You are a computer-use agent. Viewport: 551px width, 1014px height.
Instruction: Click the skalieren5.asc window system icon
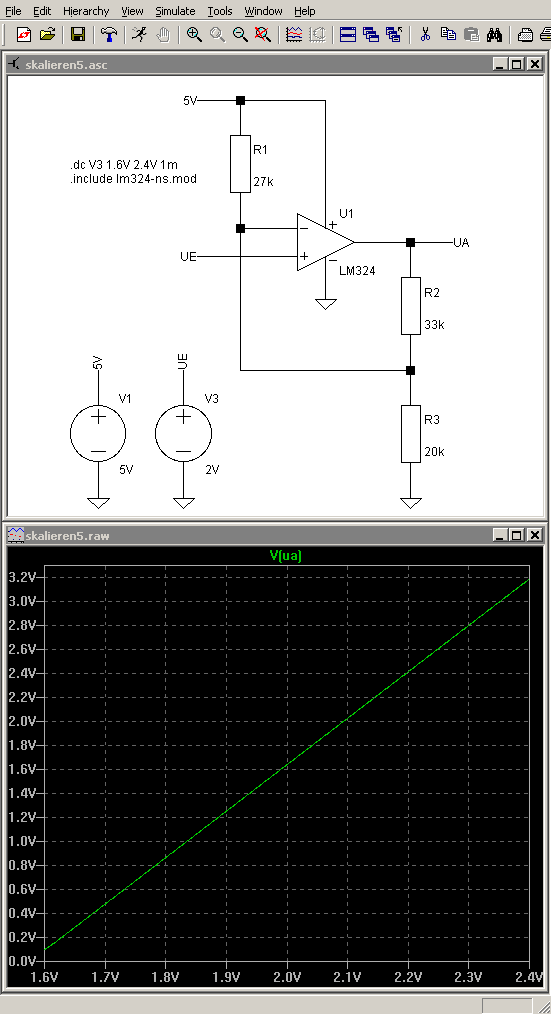click(15, 65)
